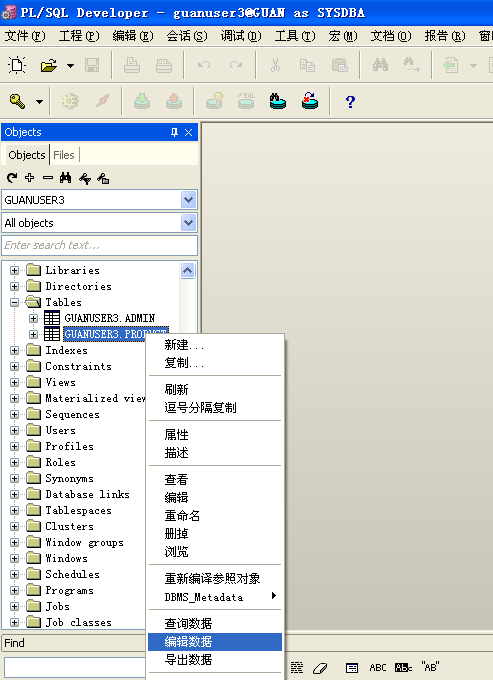Click the Print icon
The image size is (493, 680).
tap(131, 65)
